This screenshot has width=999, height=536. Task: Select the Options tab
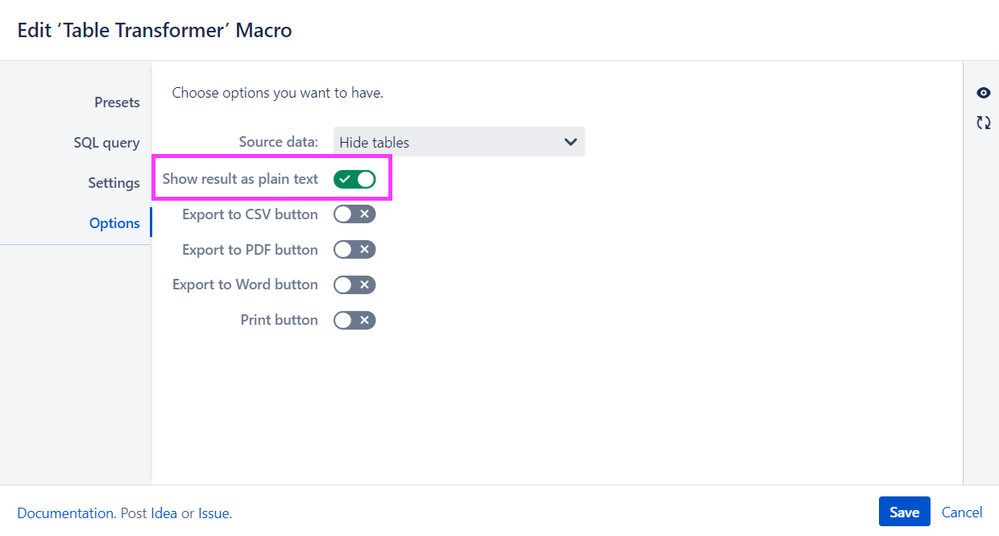click(x=114, y=223)
